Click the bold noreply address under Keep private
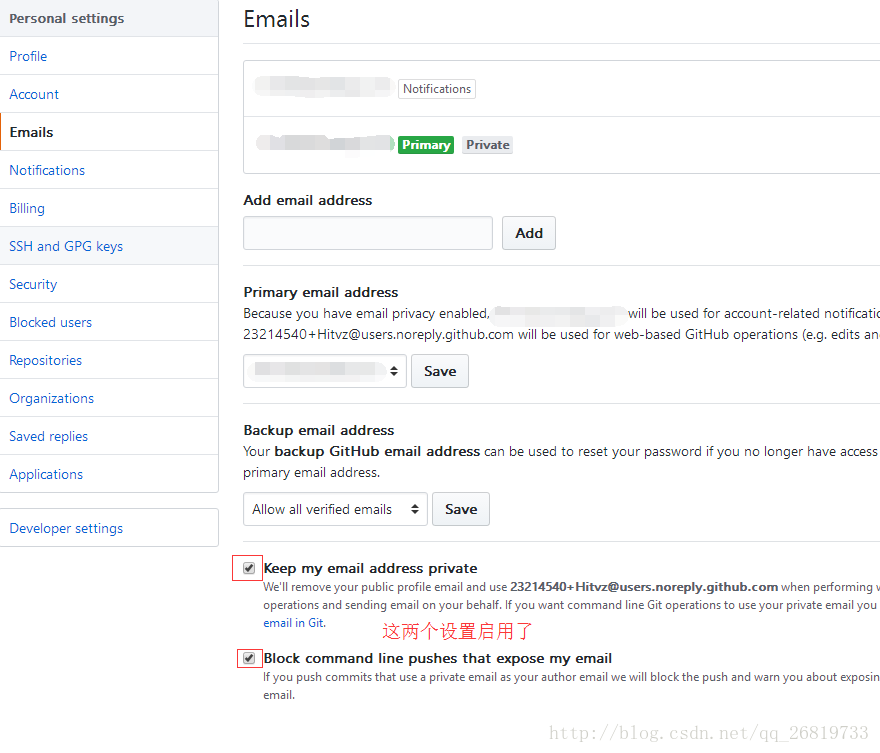880x753 pixels. point(644,587)
